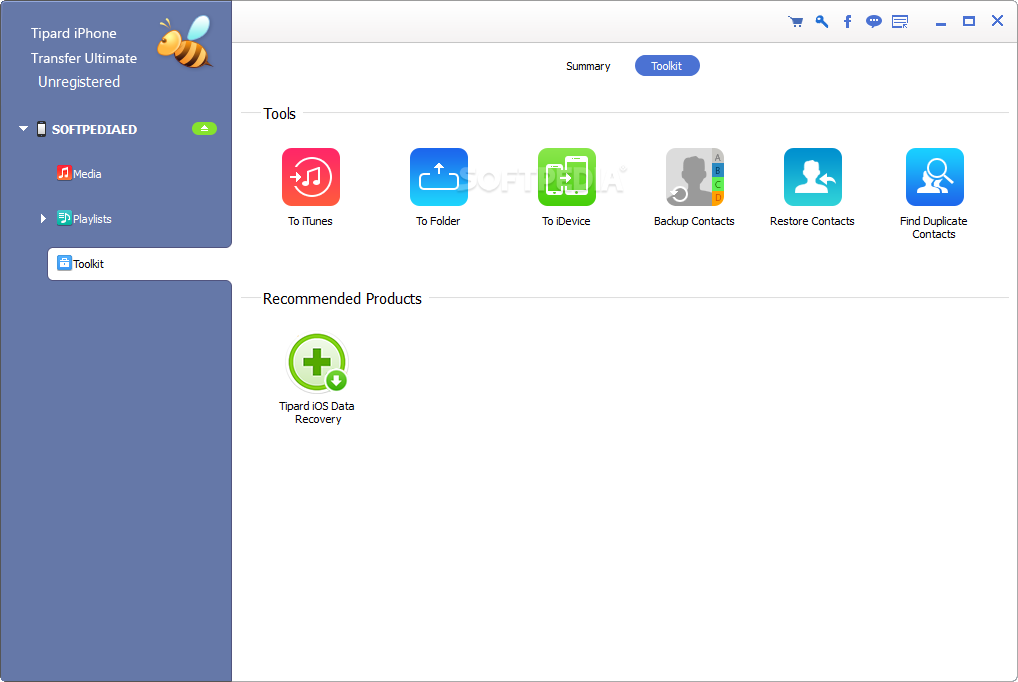Click the Unregistered status text
The height and width of the screenshot is (682, 1018).
(79, 82)
